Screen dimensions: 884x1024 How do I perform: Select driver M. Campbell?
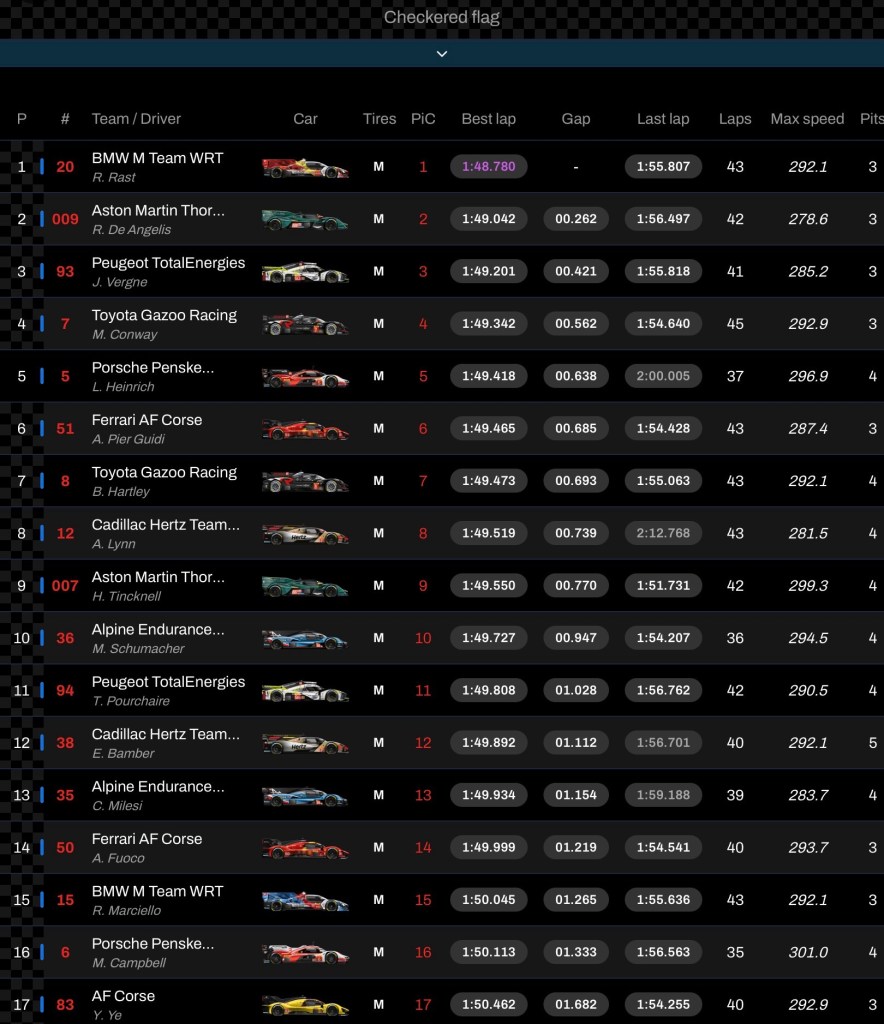point(129,963)
